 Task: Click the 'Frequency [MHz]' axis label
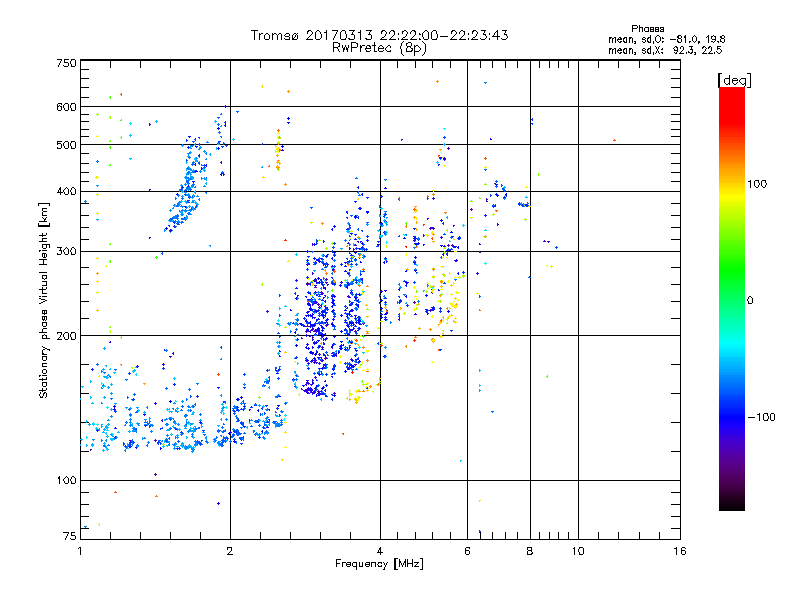[x=379, y=564]
